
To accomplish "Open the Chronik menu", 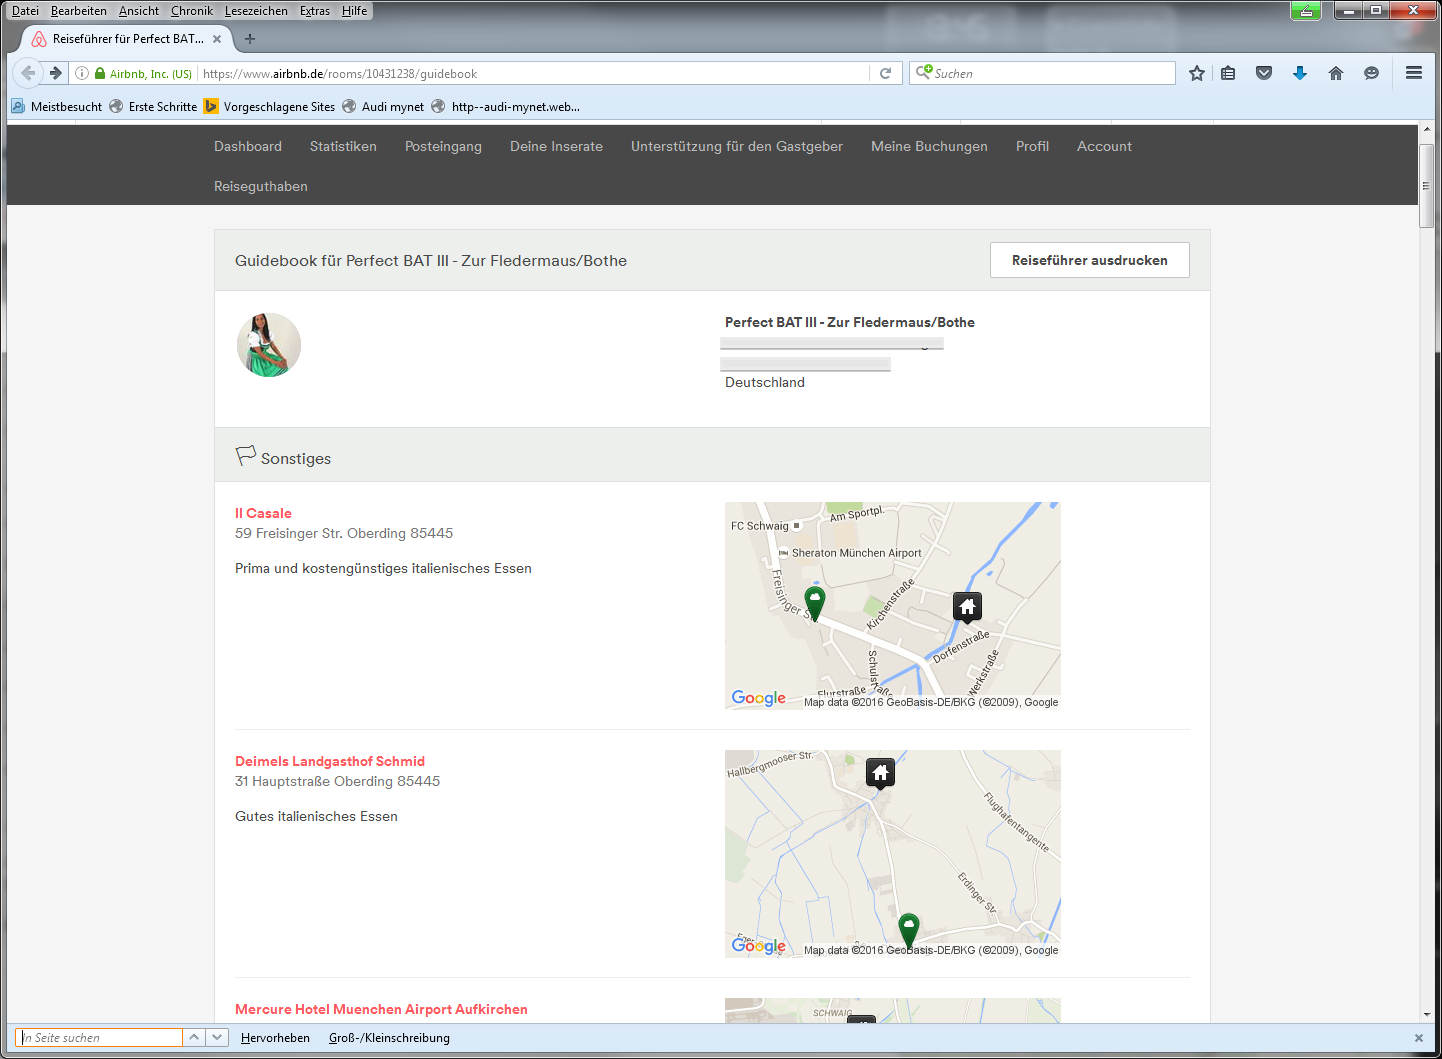I will [191, 11].
